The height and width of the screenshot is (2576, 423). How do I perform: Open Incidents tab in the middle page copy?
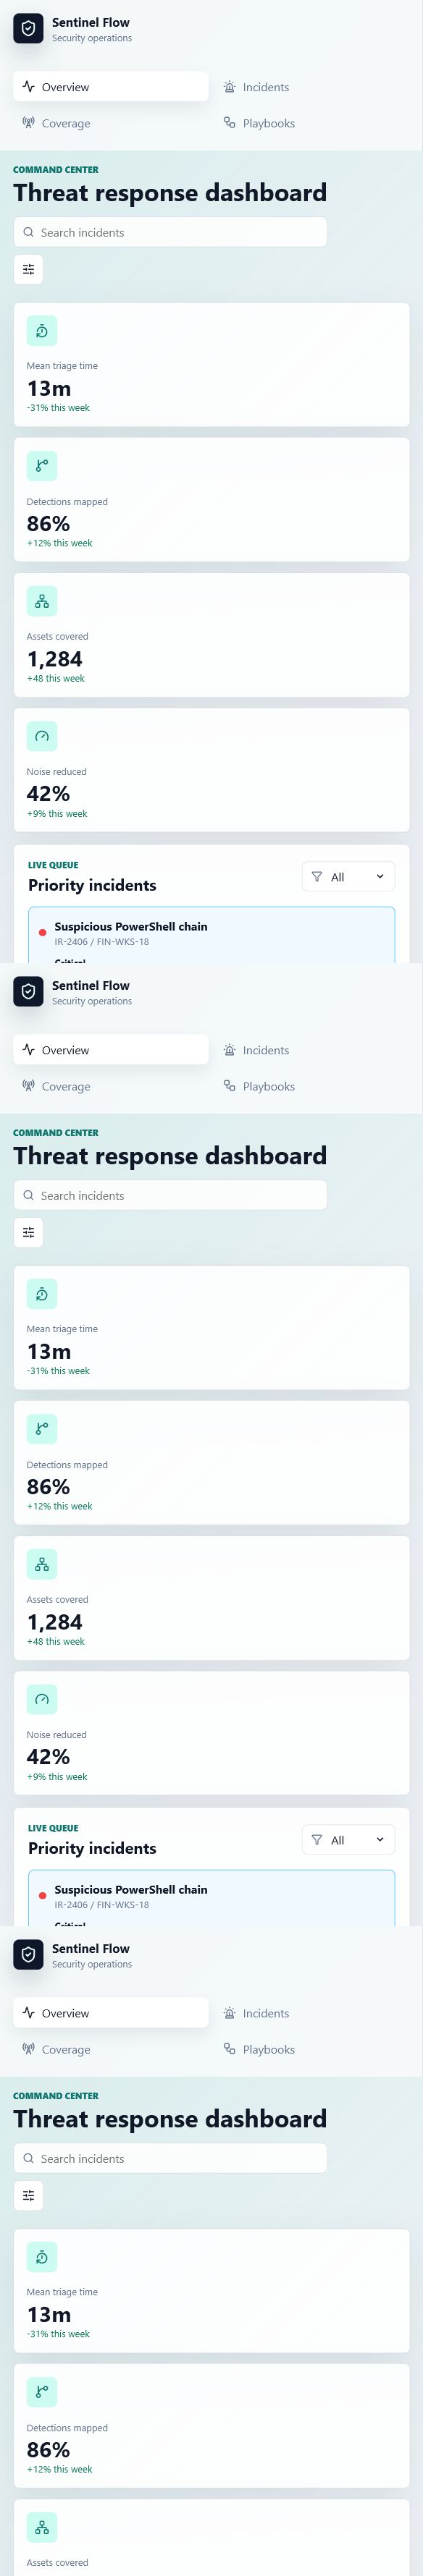312,1050
